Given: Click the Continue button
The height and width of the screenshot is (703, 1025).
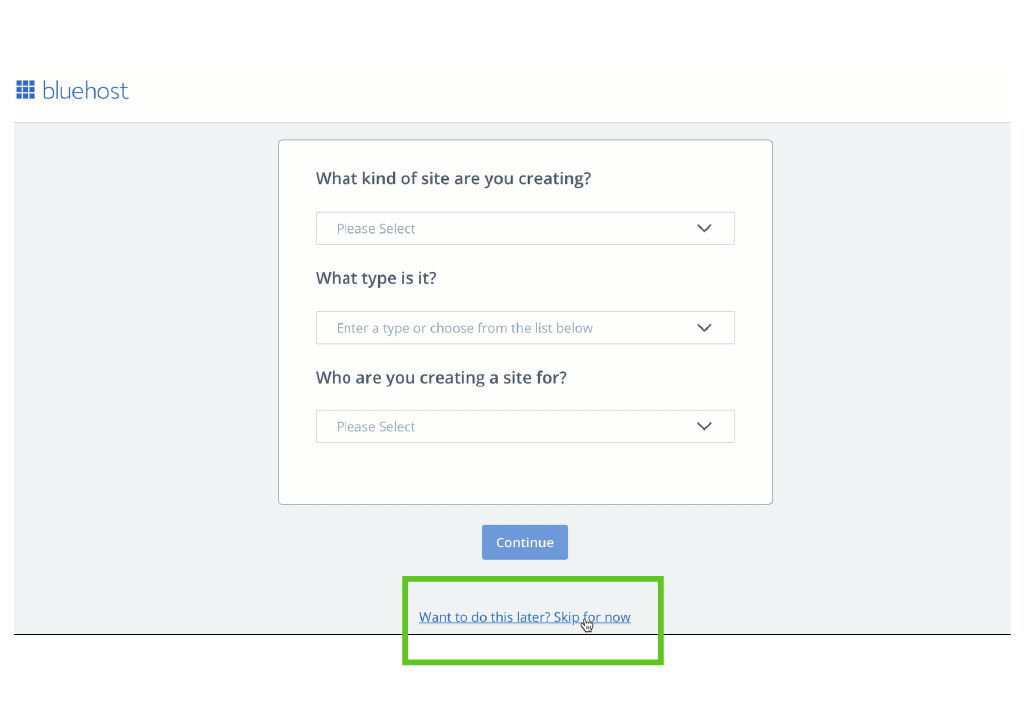Looking at the screenshot, I should [x=524, y=542].
